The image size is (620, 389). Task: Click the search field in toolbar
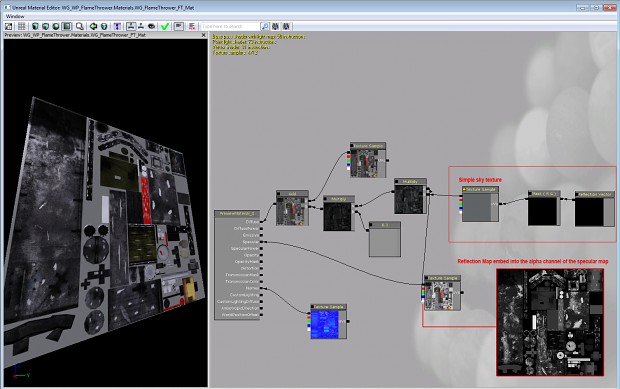point(230,26)
